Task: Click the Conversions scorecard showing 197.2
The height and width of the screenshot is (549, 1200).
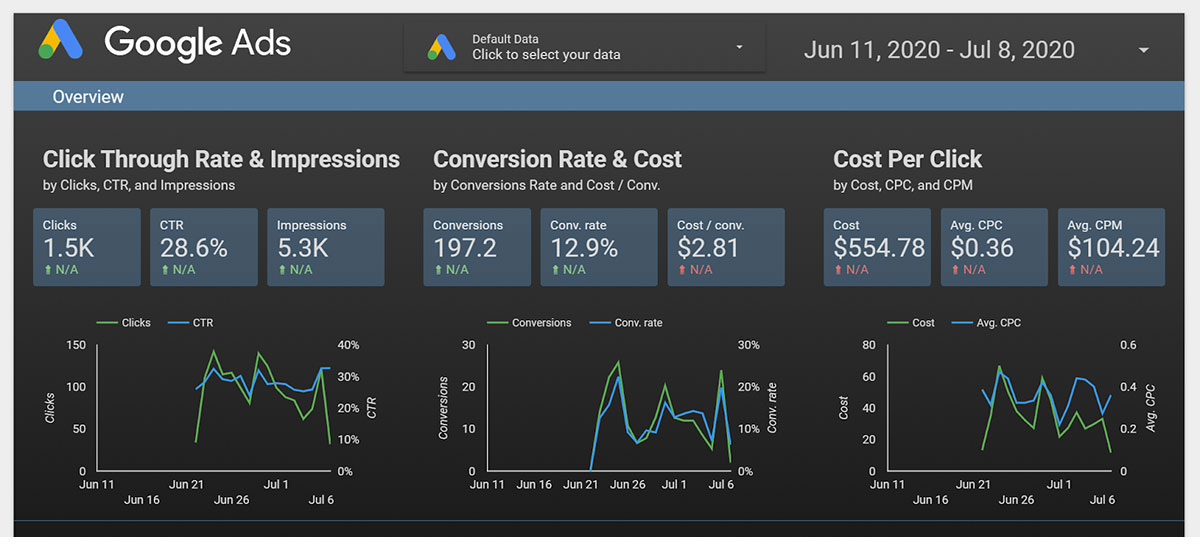Action: (477, 247)
